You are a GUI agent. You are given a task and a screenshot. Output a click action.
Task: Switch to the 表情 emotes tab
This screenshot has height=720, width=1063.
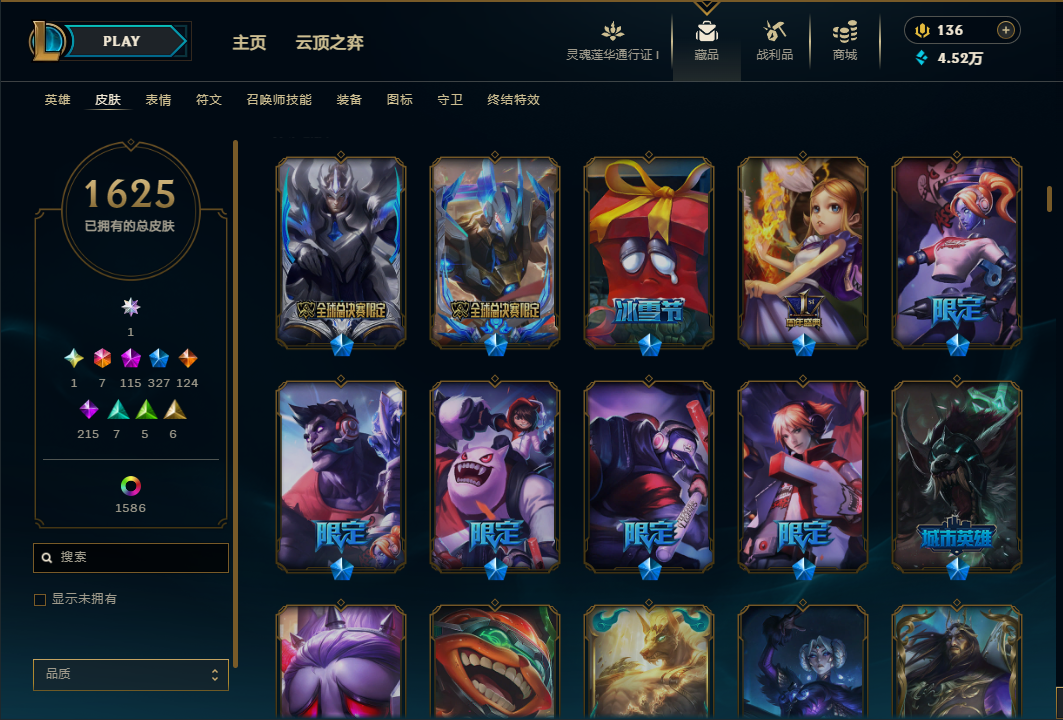click(158, 100)
